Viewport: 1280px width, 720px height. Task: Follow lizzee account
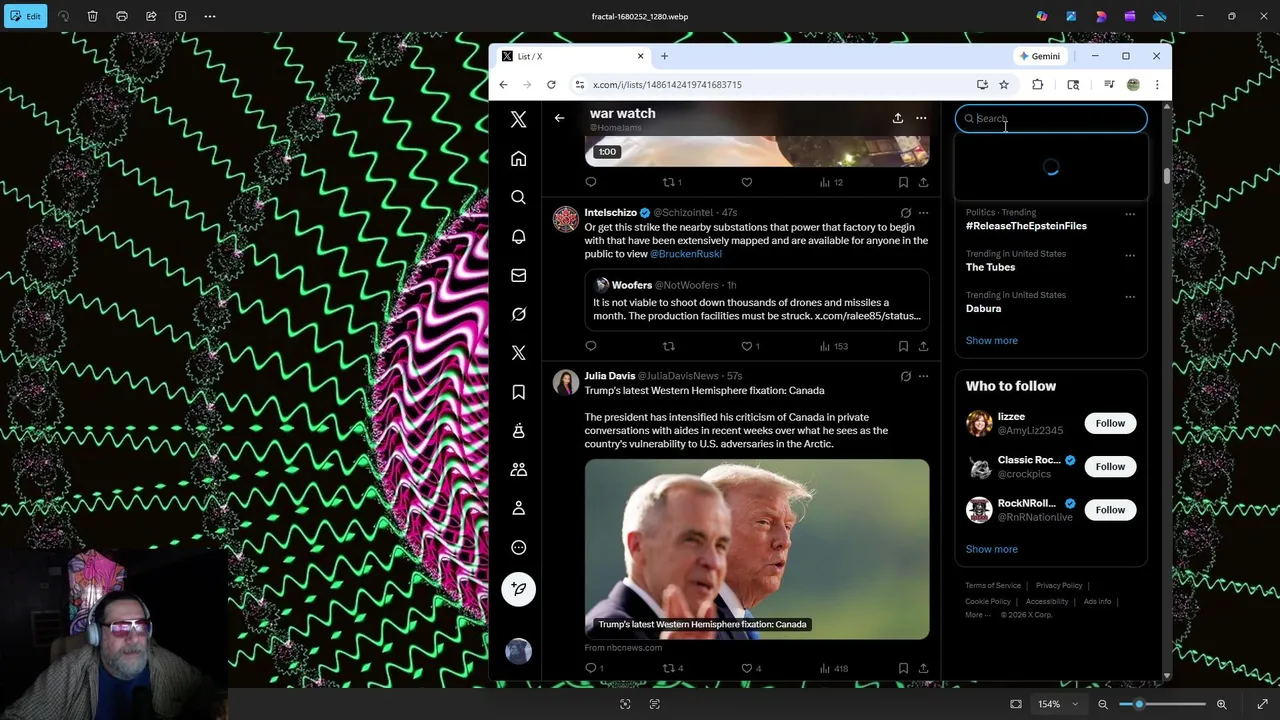[x=1110, y=423]
